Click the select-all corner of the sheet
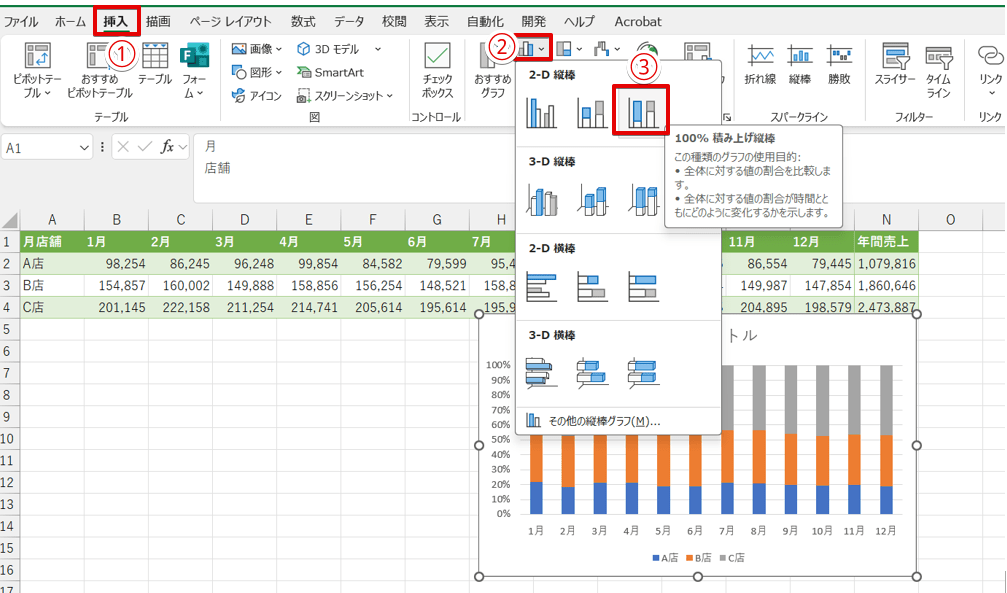1007x593 pixels. pos(10,220)
